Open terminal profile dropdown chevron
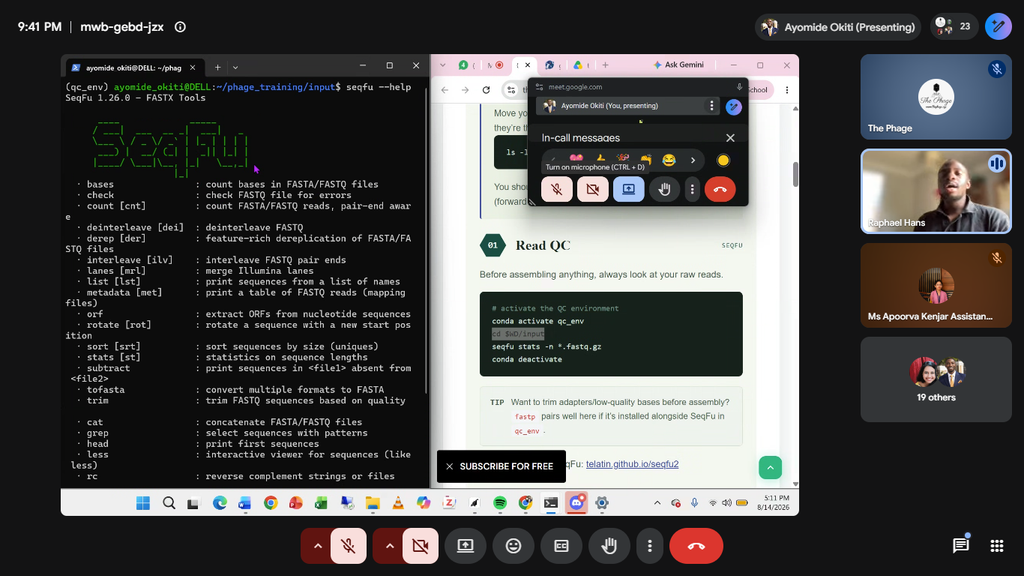 click(x=235, y=67)
